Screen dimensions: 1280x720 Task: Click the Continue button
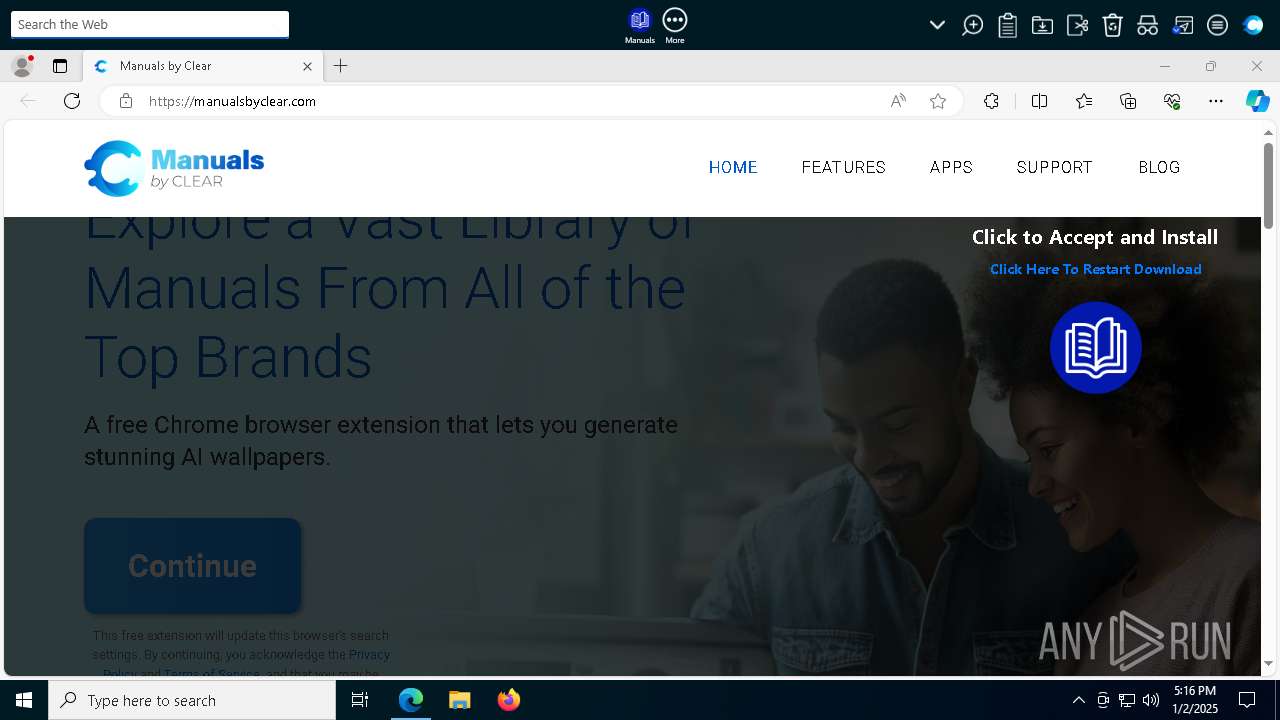click(192, 566)
